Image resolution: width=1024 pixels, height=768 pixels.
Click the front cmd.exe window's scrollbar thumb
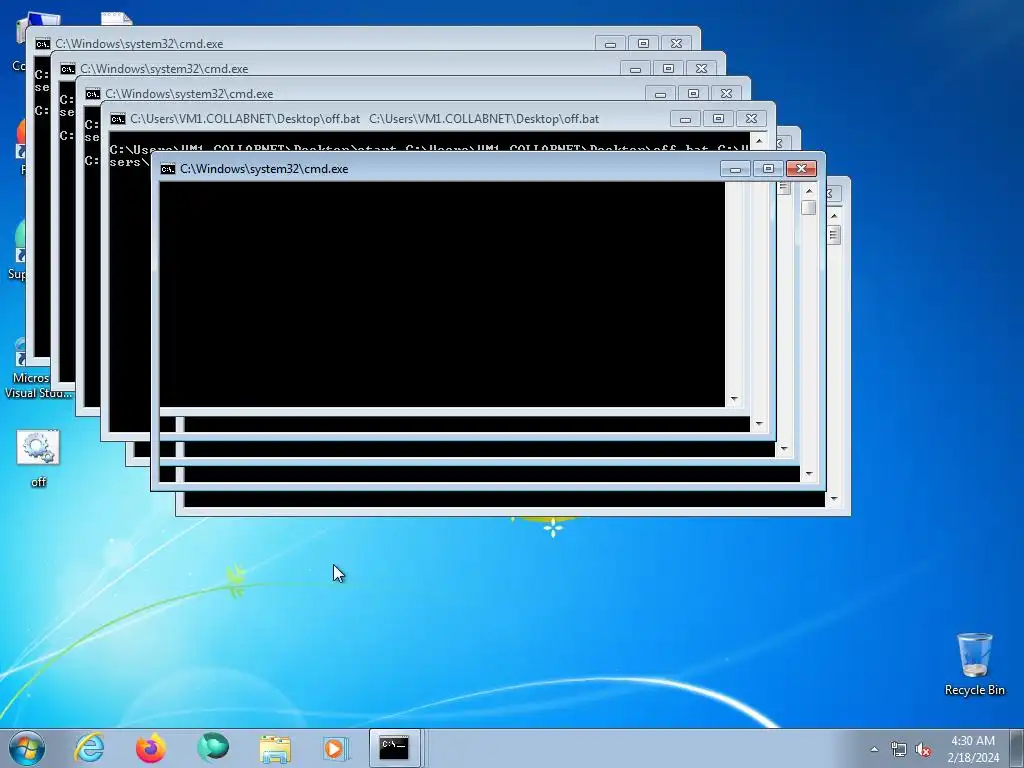point(809,208)
